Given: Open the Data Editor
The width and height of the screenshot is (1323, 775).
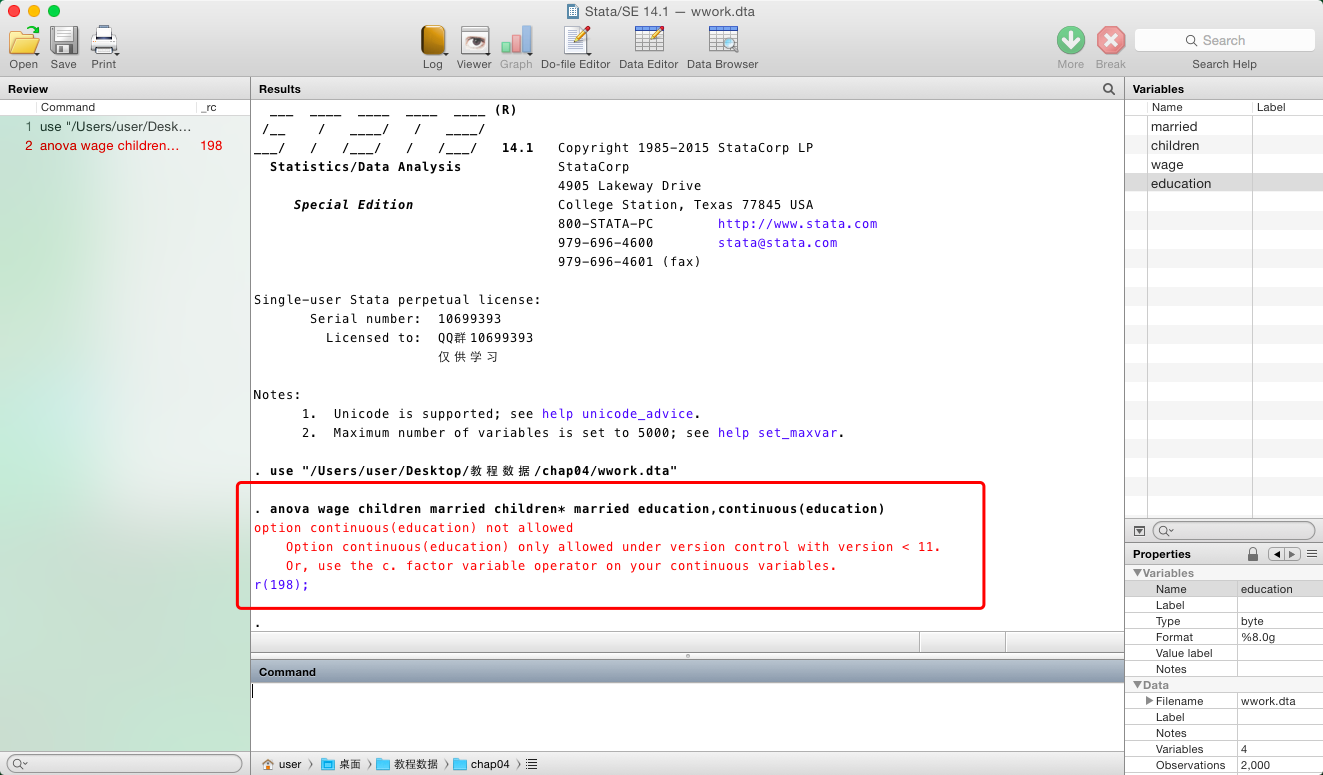Looking at the screenshot, I should pos(649,41).
